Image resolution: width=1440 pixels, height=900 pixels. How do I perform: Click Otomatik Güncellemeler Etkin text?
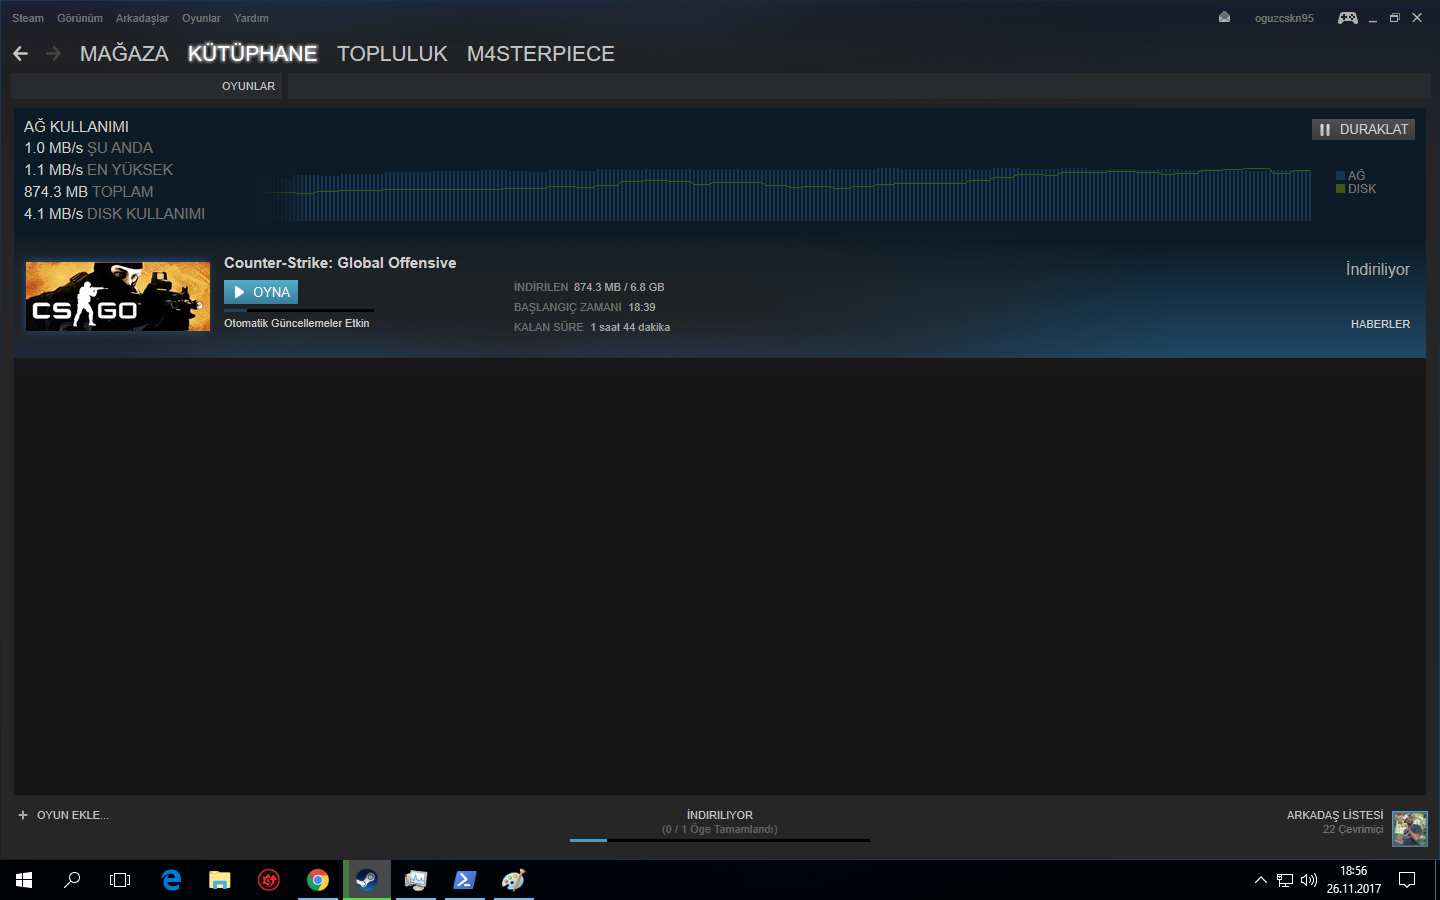click(297, 323)
